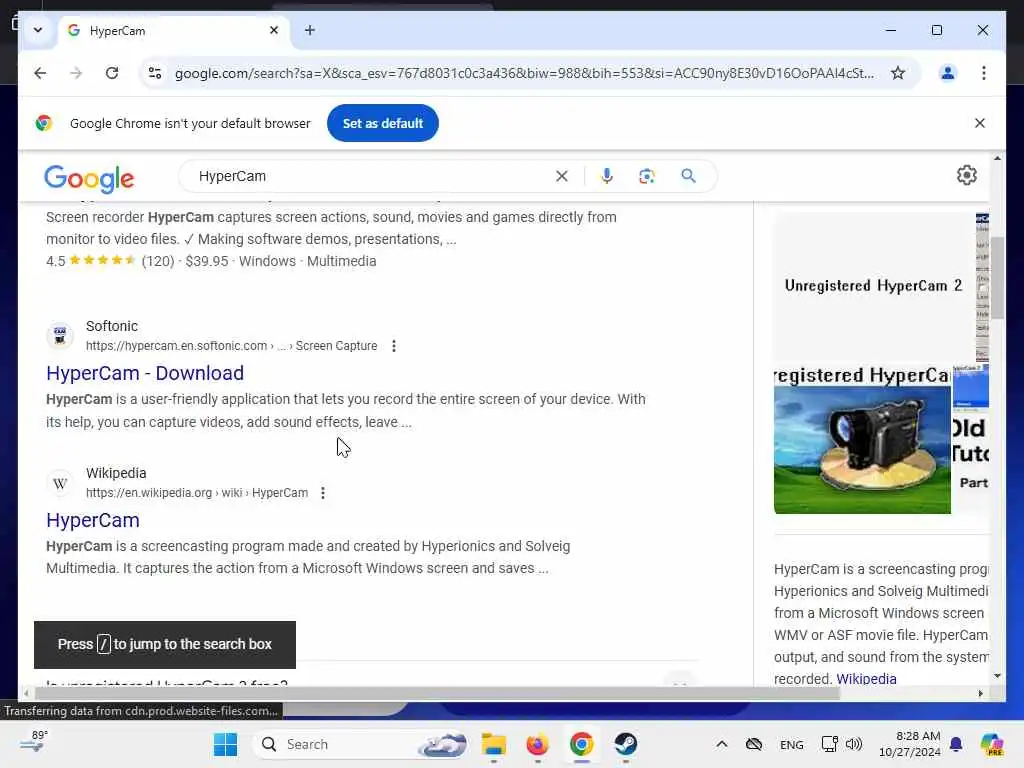The image size is (1024, 768).
Task: Open the Windows Start menu
Action: (225, 744)
